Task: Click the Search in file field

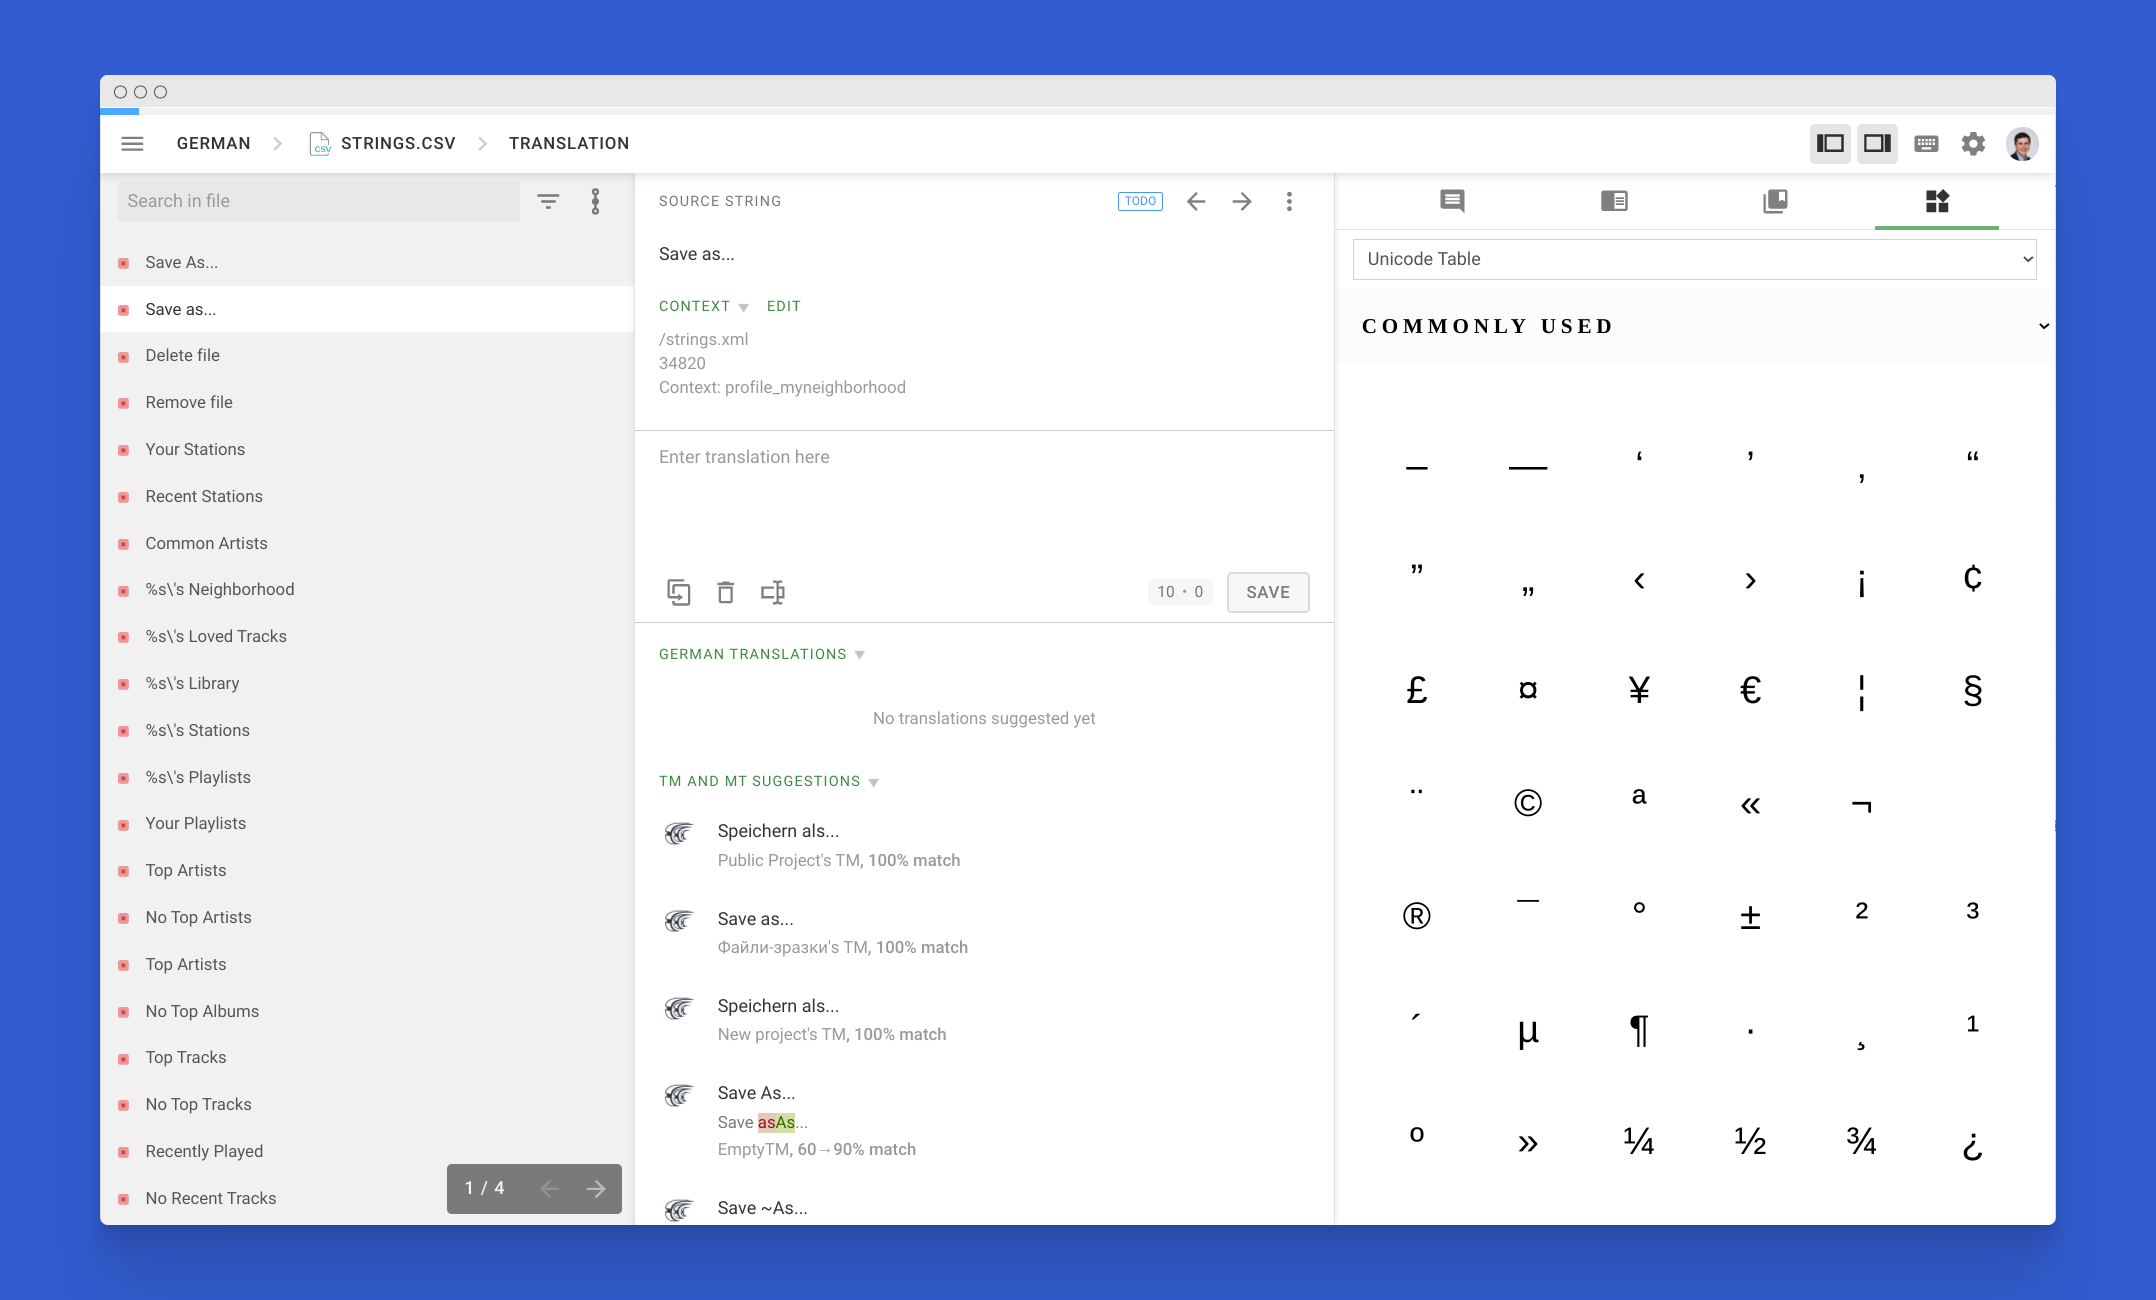Action: click(x=318, y=201)
